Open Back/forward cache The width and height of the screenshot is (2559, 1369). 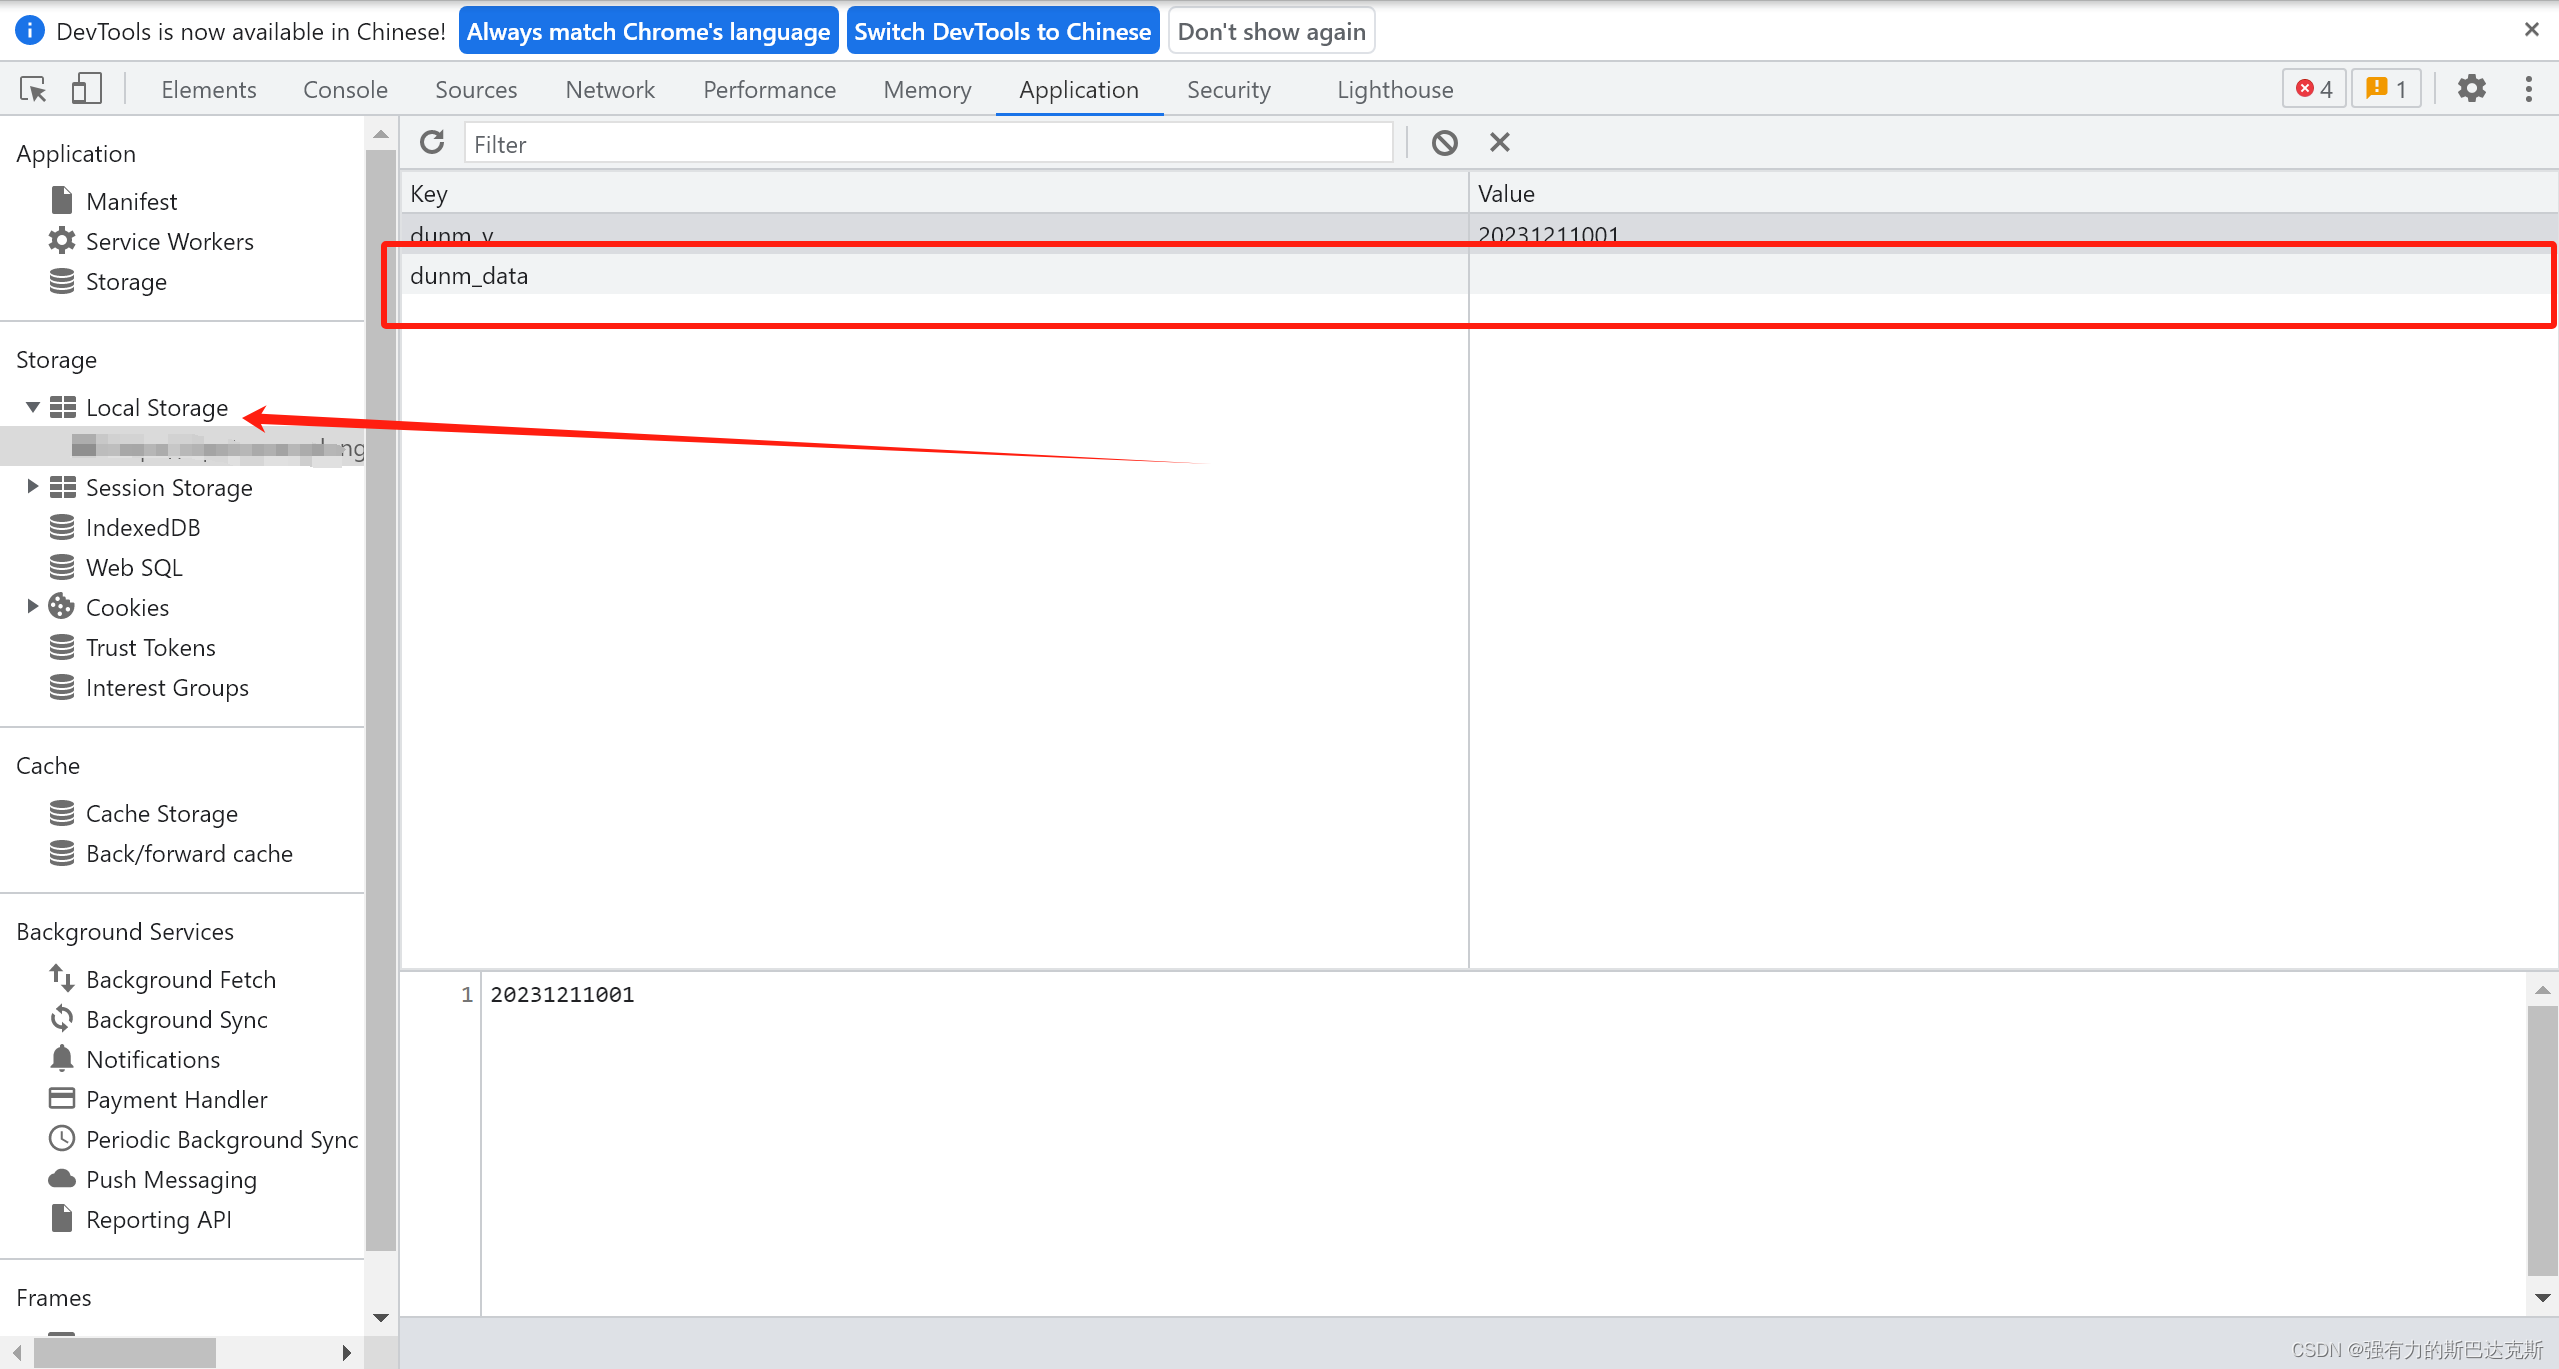tap(189, 853)
